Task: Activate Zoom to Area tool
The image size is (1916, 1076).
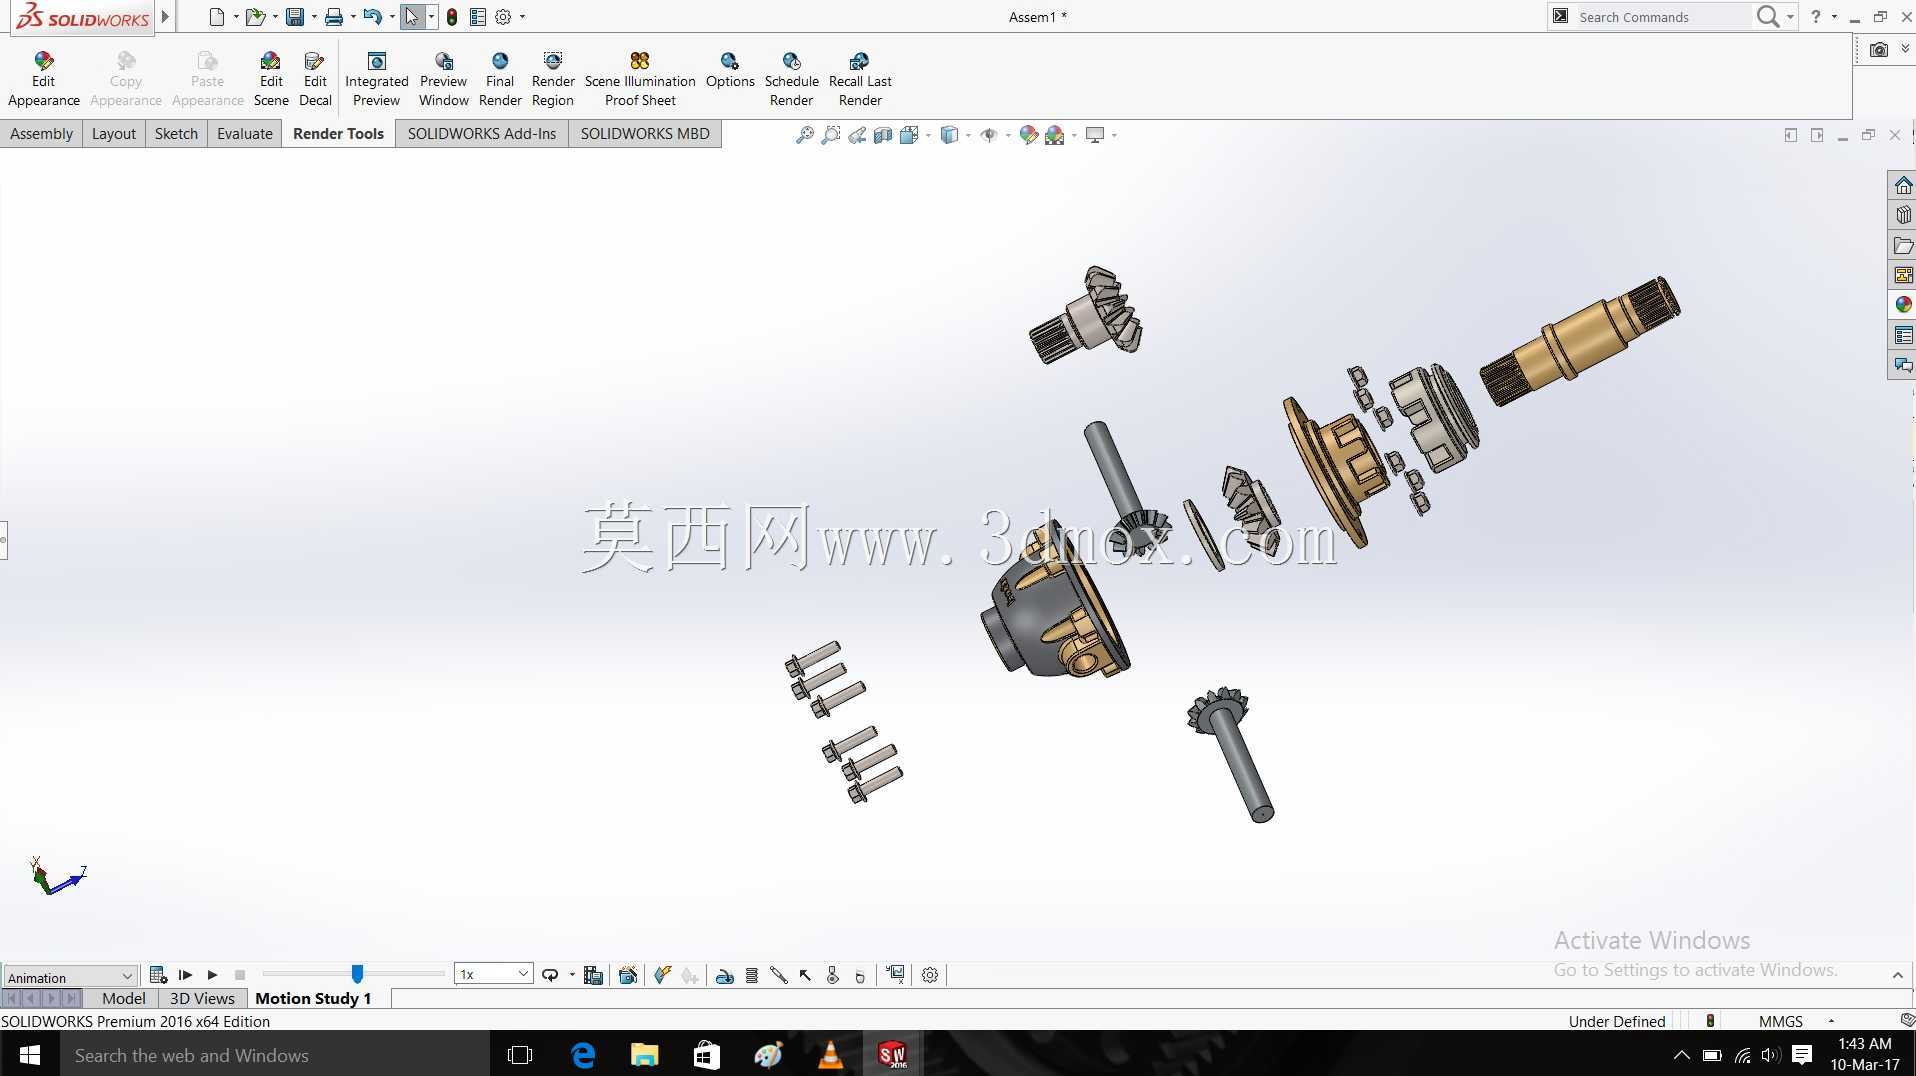Action: [x=830, y=135]
